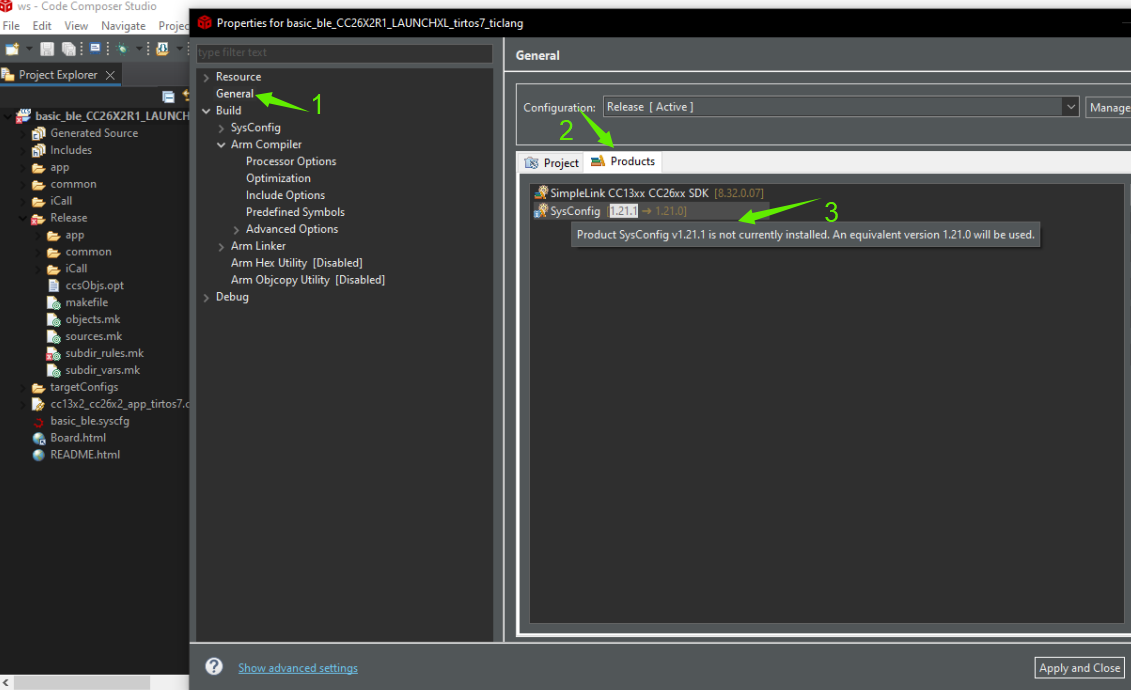Open the New wizard dropdown arrow

29,49
